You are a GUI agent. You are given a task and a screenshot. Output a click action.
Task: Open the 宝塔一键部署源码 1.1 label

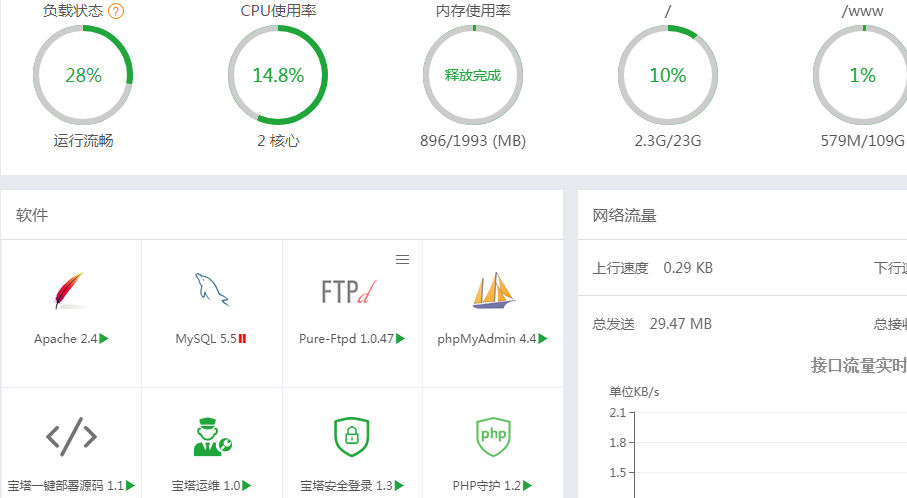pyautogui.click(x=65, y=486)
